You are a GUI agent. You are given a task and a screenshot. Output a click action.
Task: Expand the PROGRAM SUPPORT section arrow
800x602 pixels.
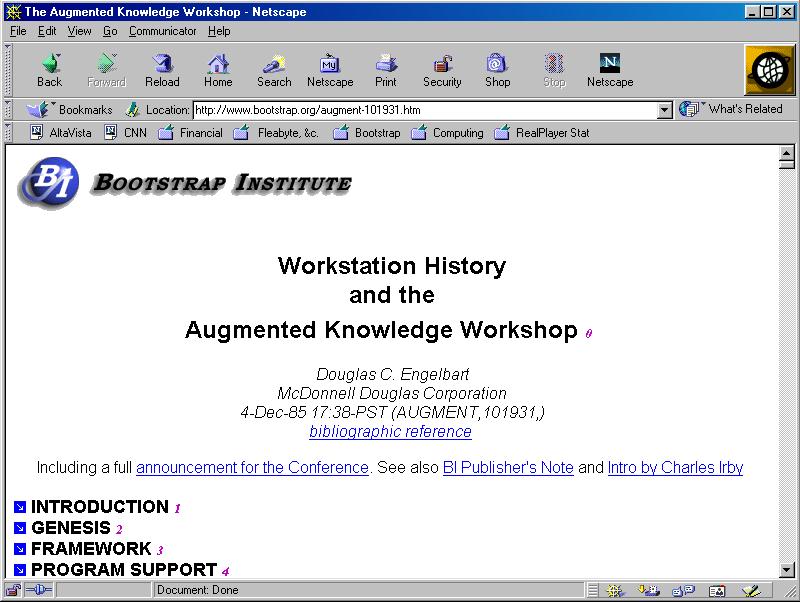(x=20, y=570)
